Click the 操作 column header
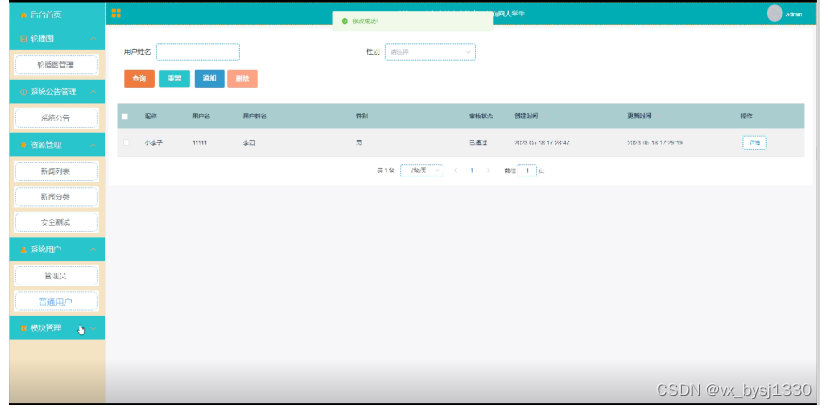 746,116
